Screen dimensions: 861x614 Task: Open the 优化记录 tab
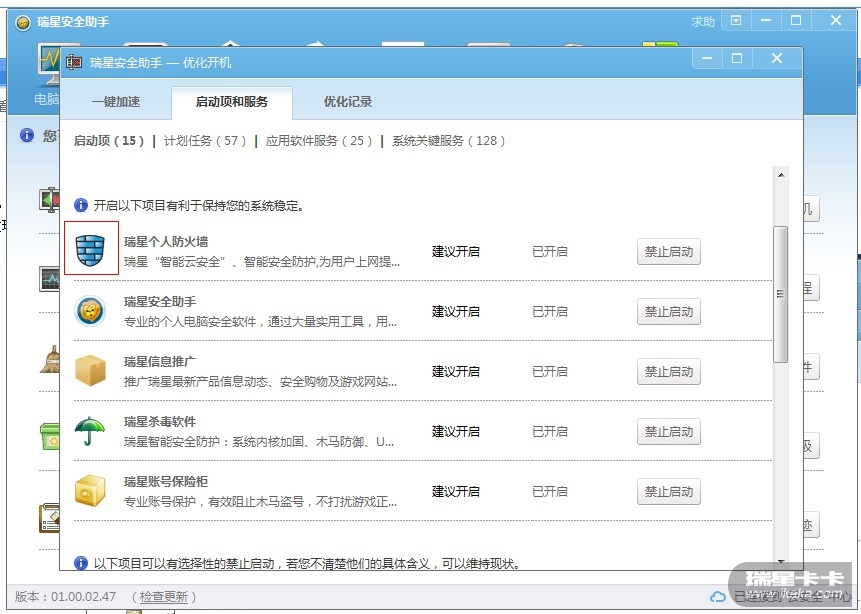(x=347, y=102)
